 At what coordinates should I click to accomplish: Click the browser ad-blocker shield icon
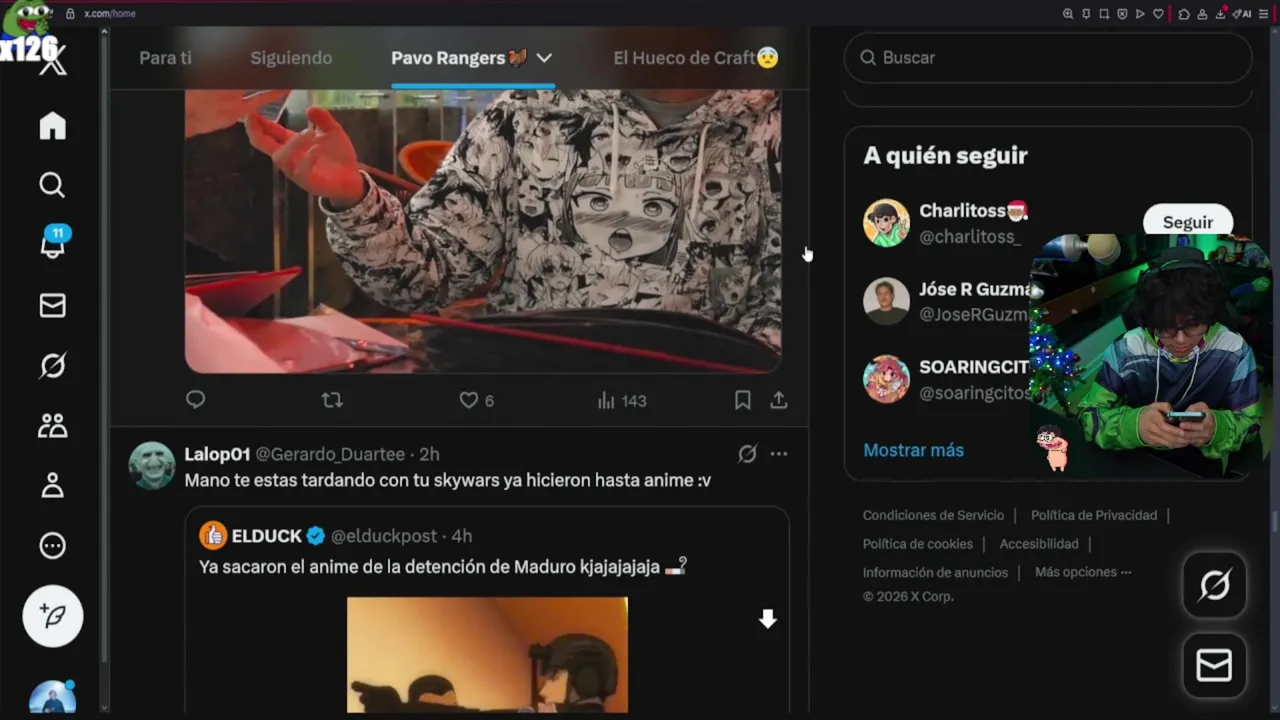coord(1122,14)
